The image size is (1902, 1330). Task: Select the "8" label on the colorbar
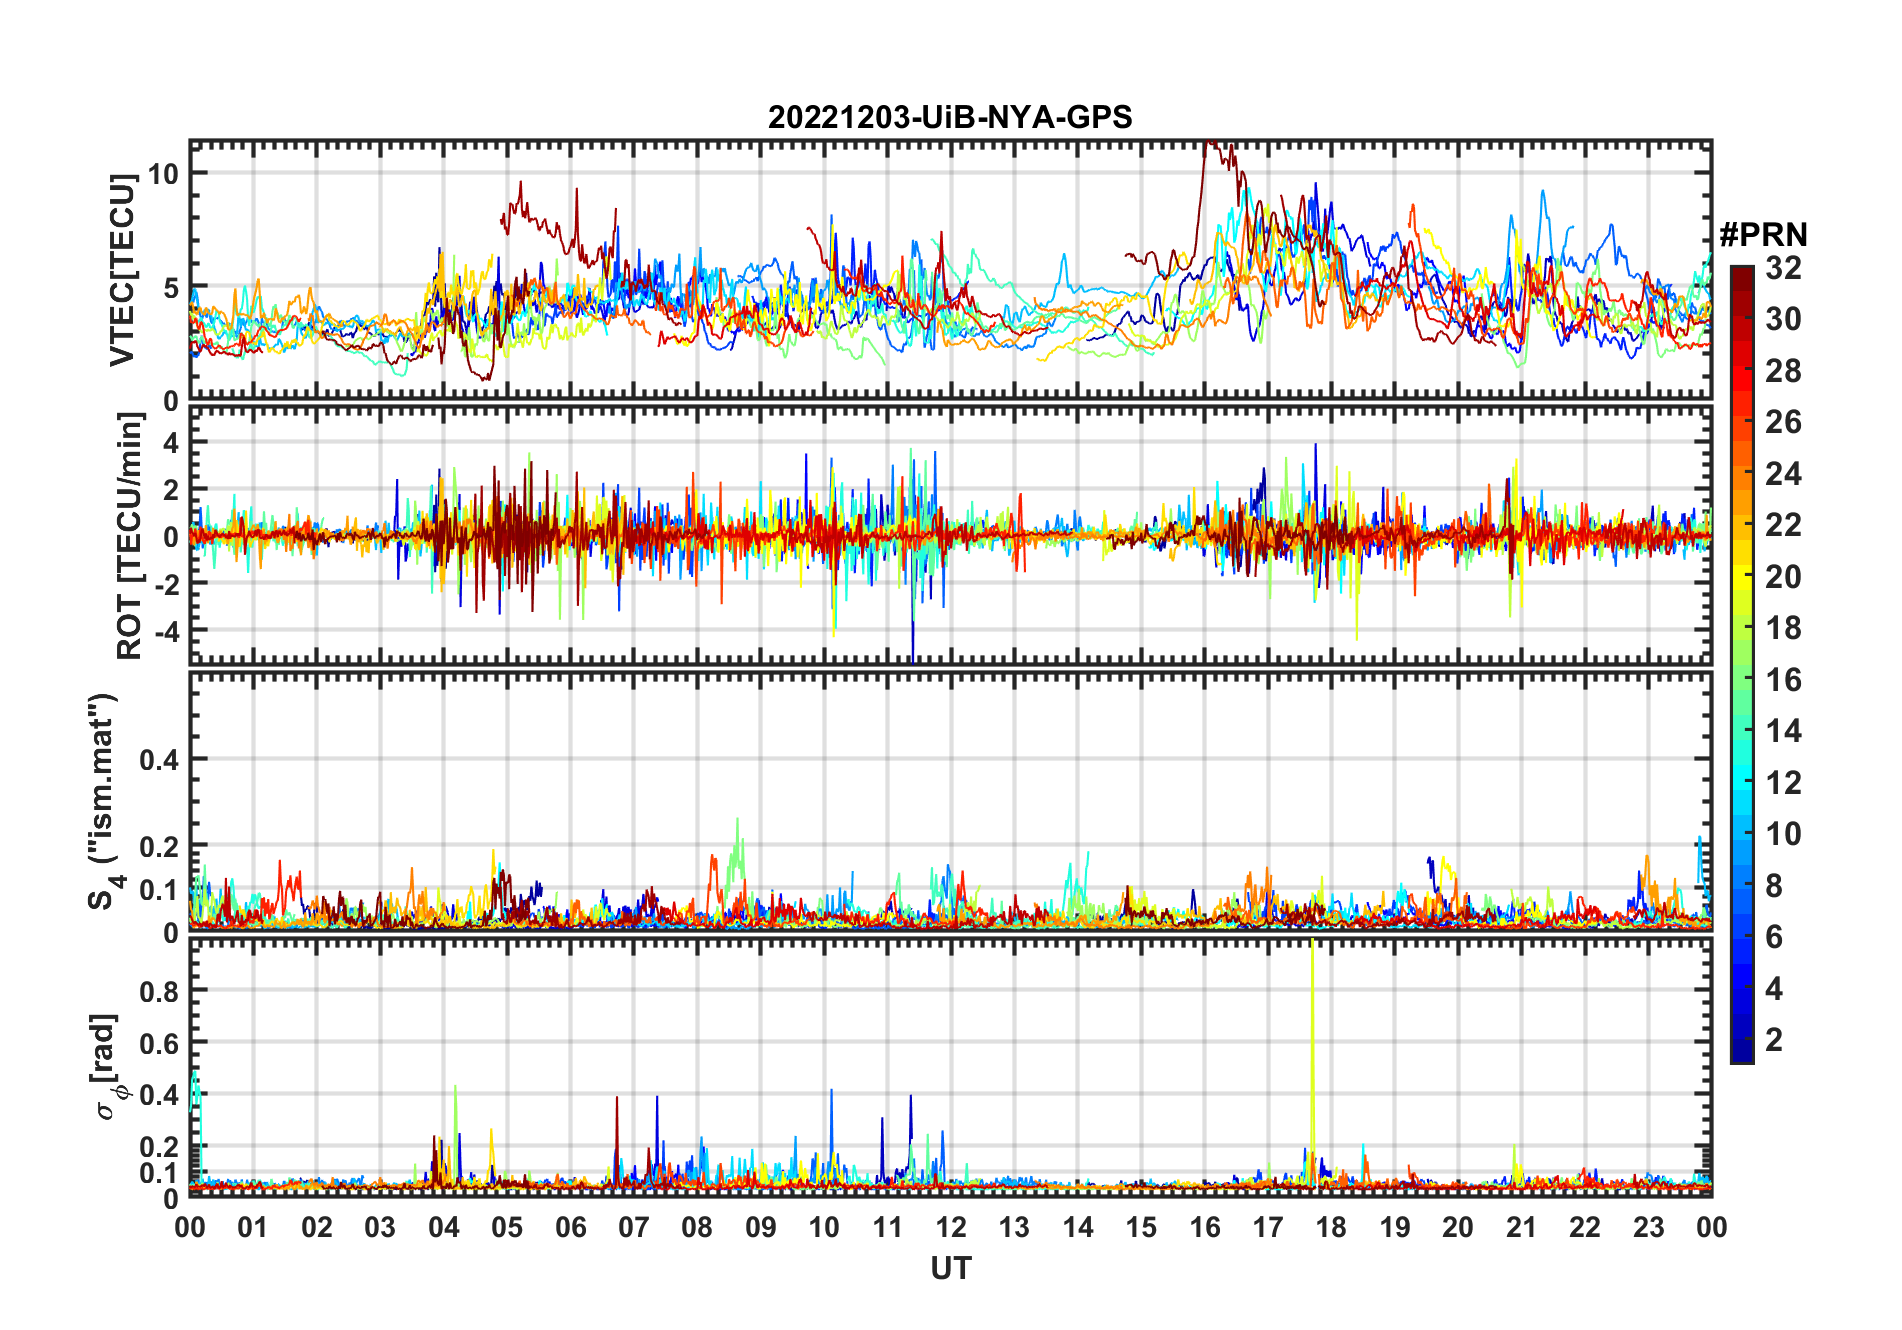coord(1774,886)
